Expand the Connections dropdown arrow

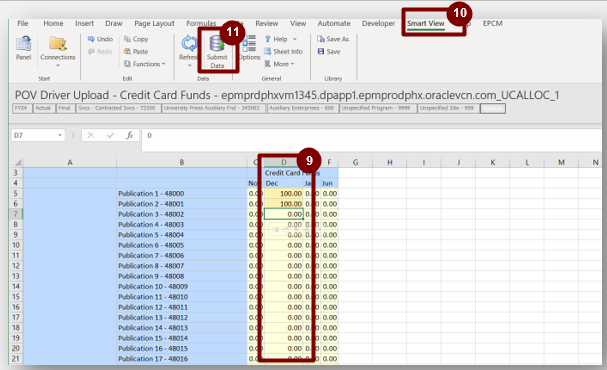(58, 65)
